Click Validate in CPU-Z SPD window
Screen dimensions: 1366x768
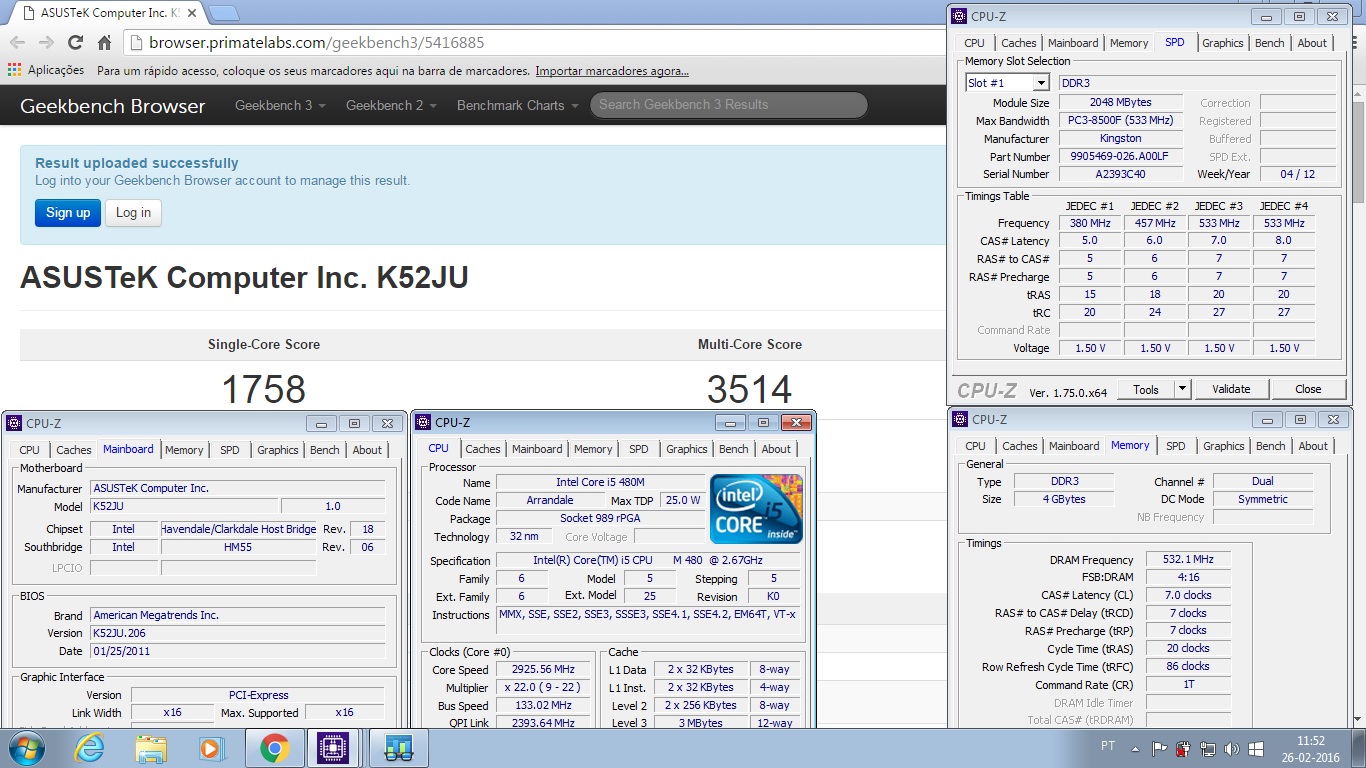click(x=1231, y=389)
